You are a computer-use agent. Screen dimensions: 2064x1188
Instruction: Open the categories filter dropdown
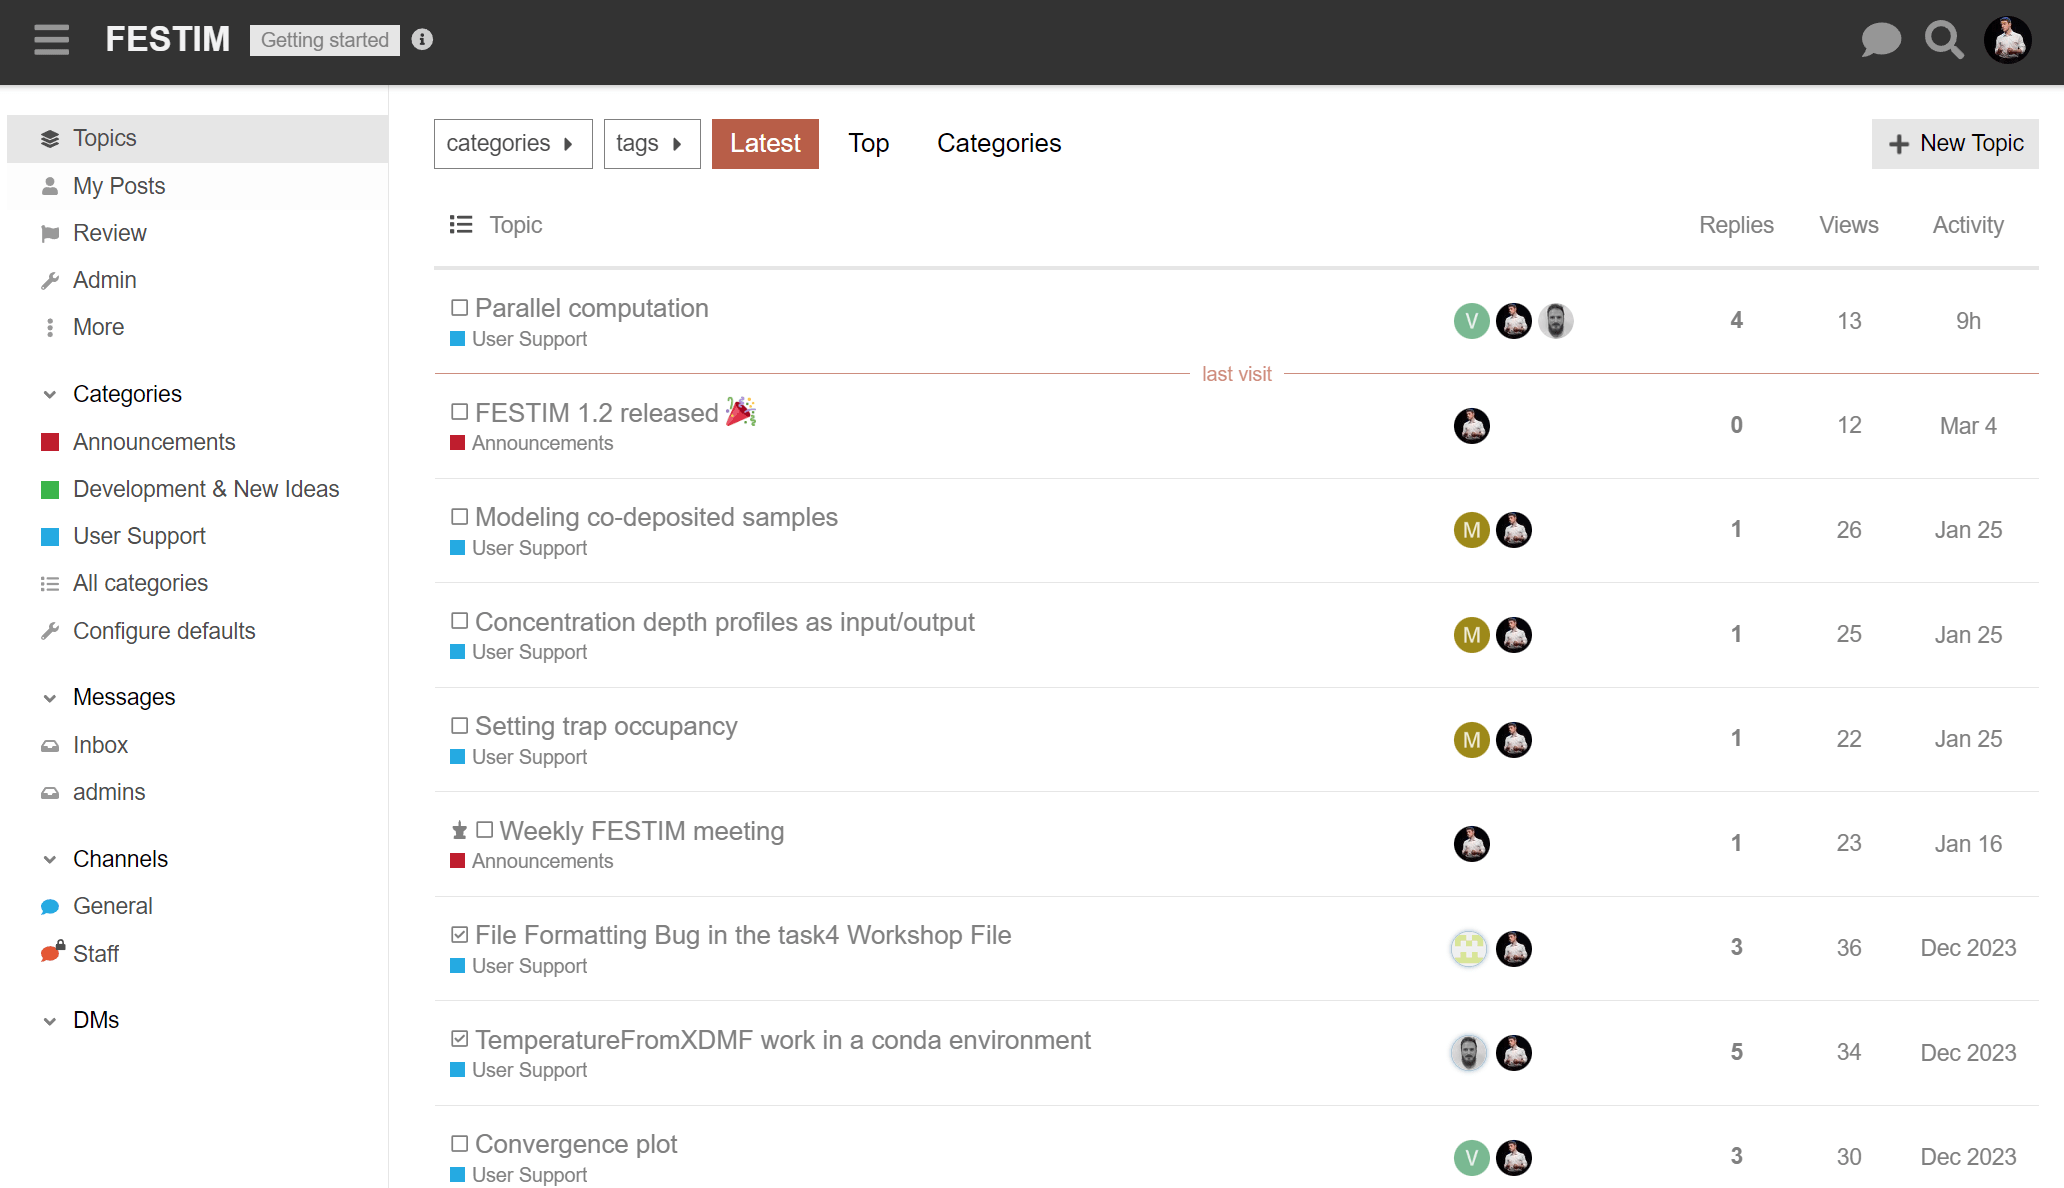tap(512, 144)
